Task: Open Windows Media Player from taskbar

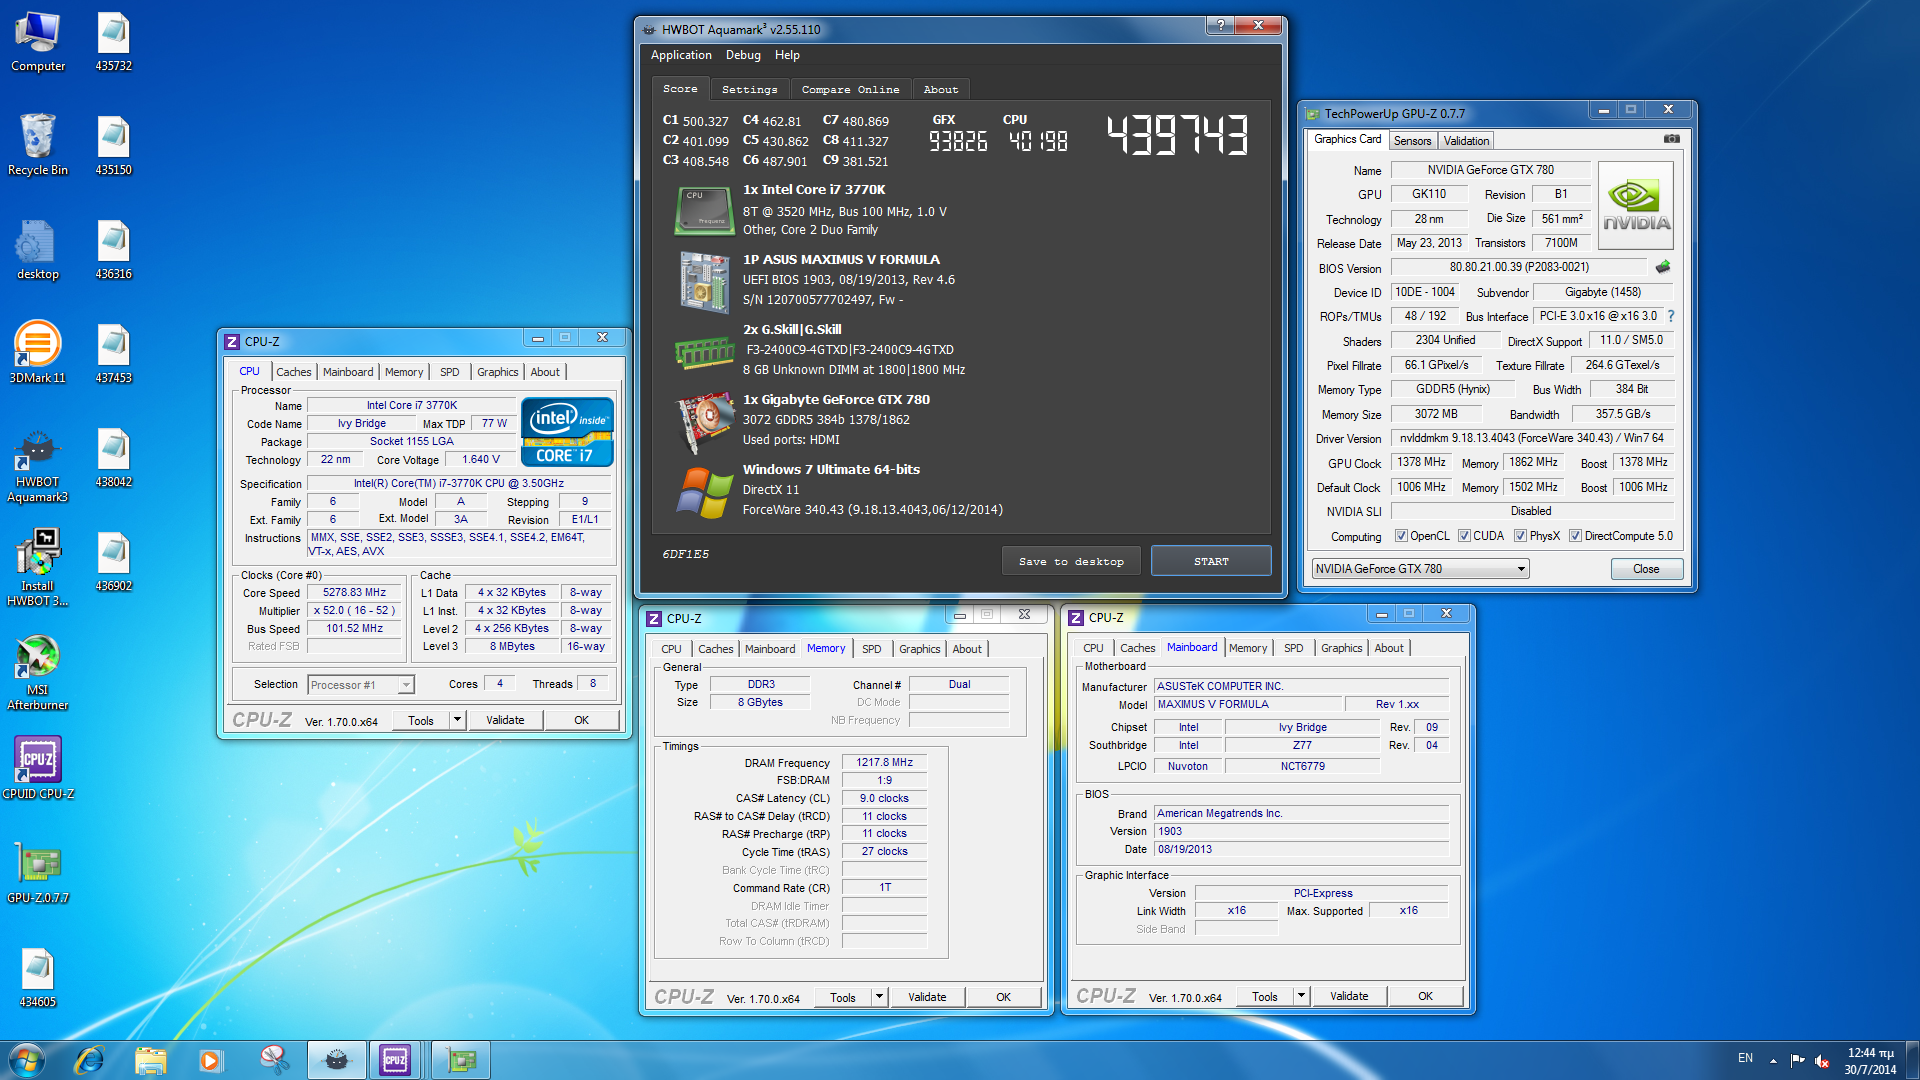Action: (210, 1060)
